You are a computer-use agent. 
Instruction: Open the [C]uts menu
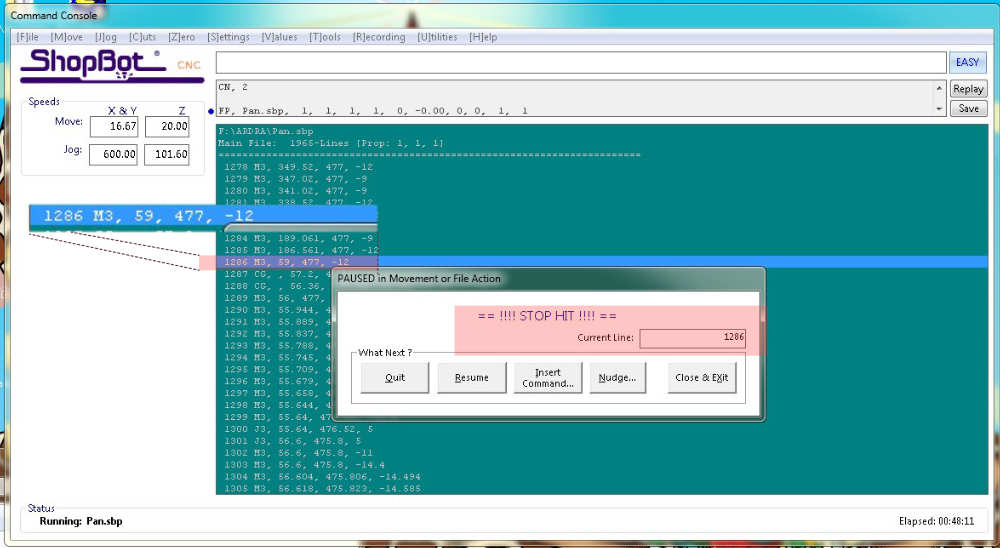coord(142,37)
